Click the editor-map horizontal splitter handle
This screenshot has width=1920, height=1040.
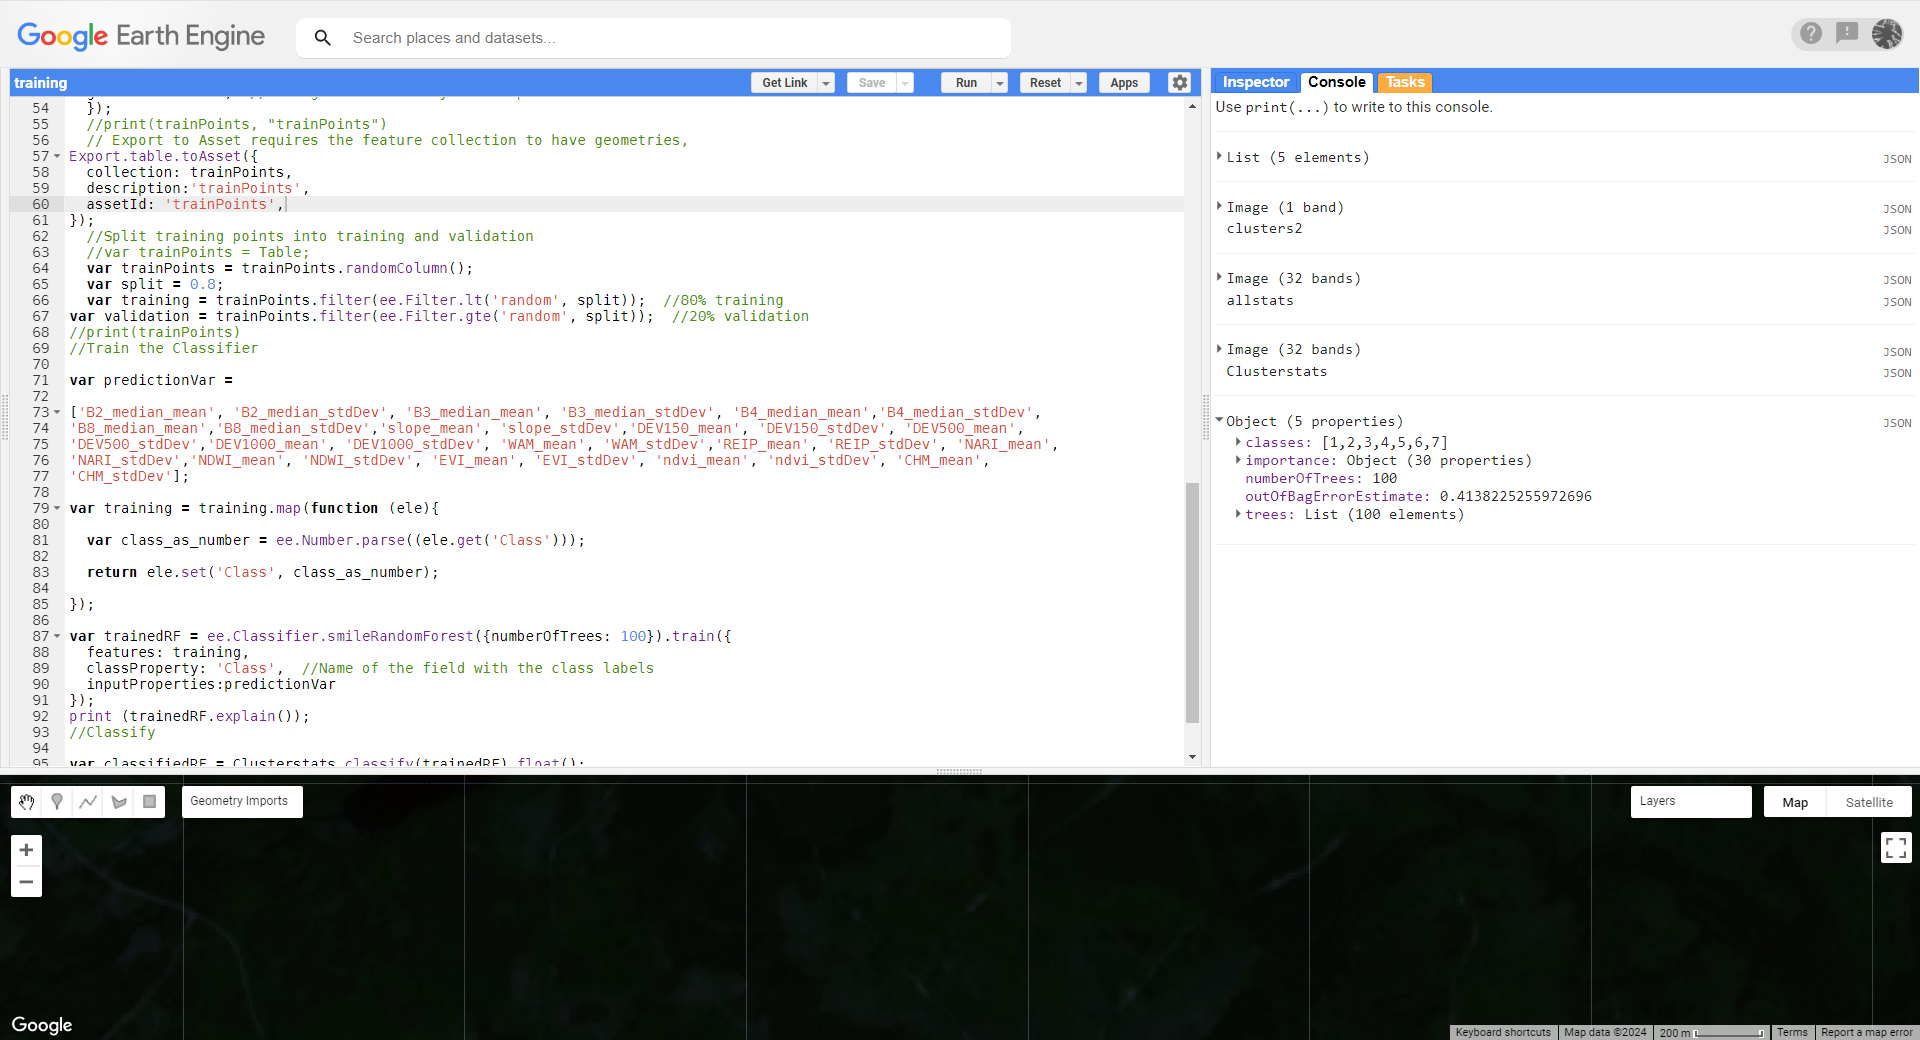[959, 771]
